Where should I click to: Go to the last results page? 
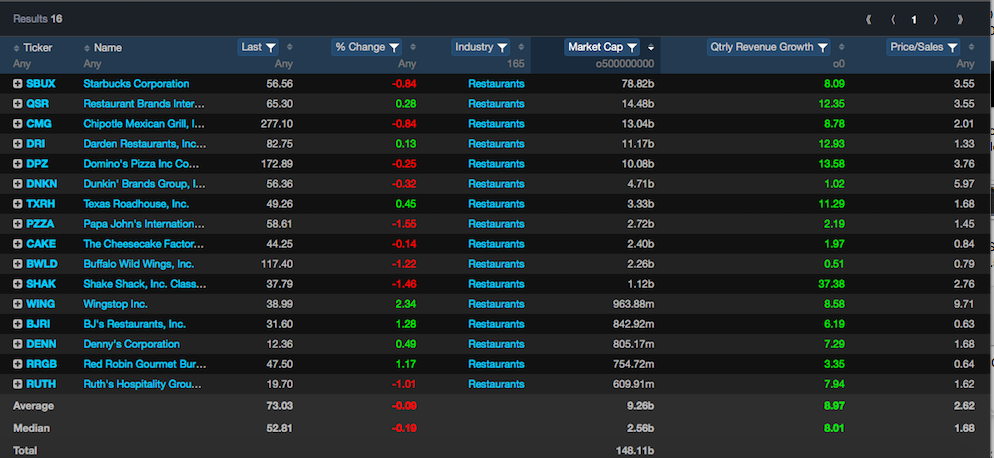(960, 20)
